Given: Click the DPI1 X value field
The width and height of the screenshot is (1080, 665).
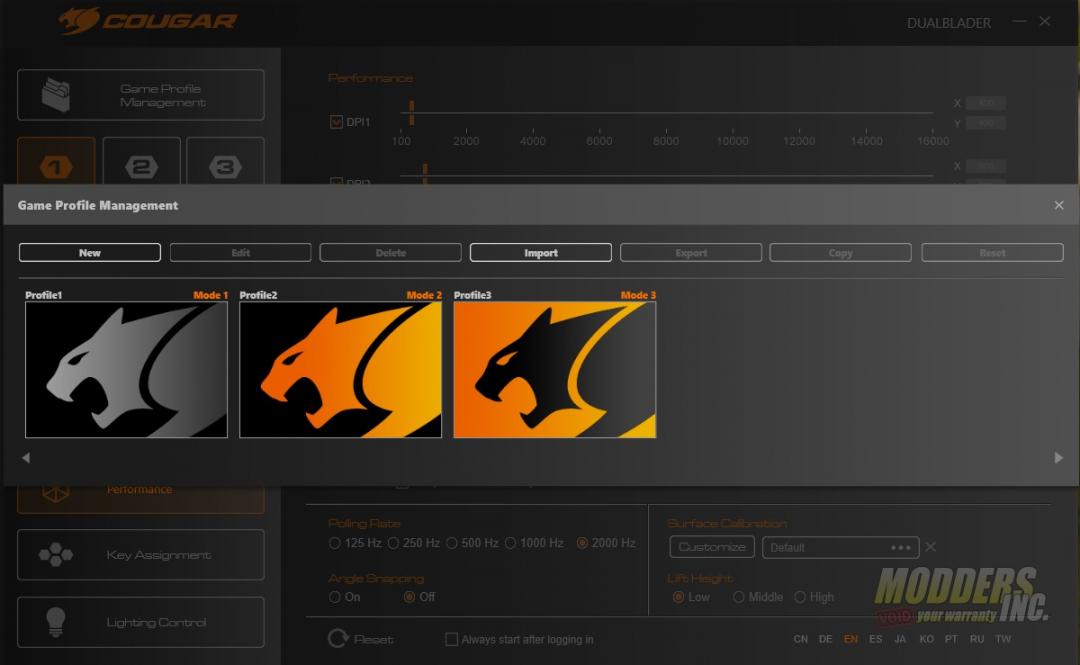Looking at the screenshot, I should (x=986, y=103).
